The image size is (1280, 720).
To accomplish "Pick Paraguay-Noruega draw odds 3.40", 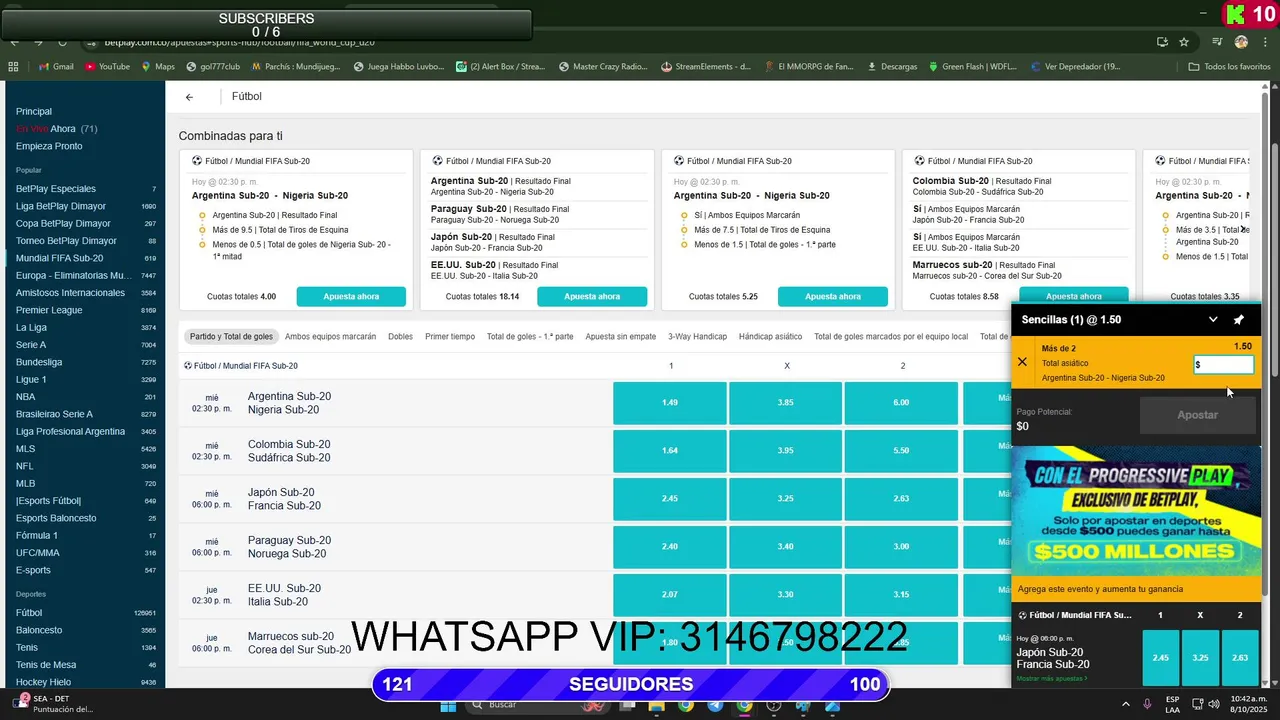I will click(x=786, y=547).
